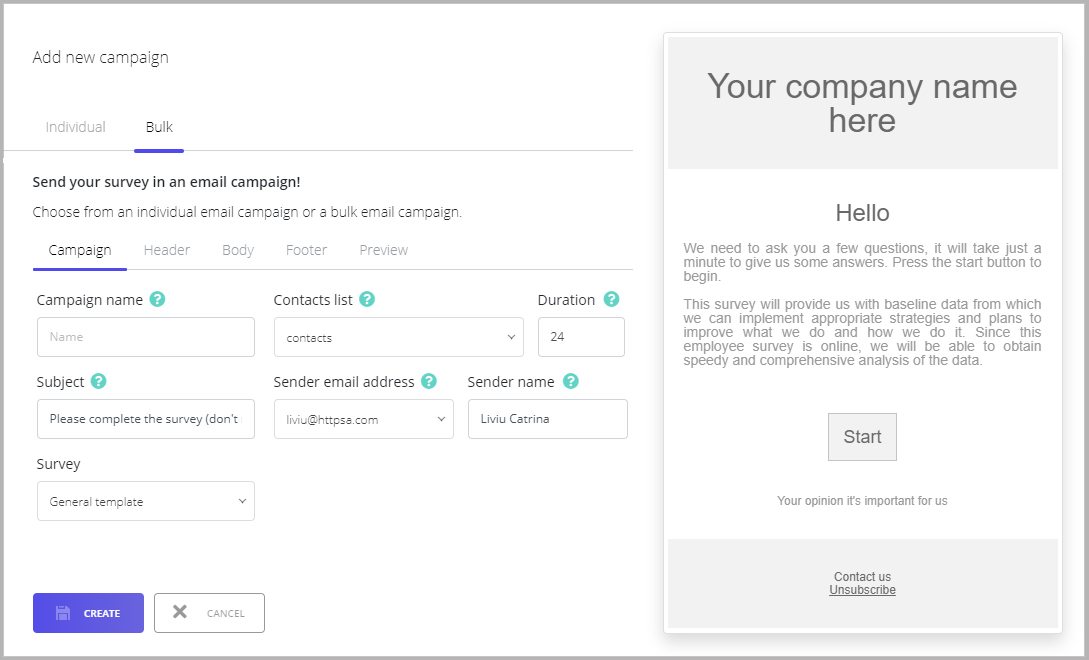Go to the Body tab
This screenshot has width=1089, height=660.
click(238, 250)
